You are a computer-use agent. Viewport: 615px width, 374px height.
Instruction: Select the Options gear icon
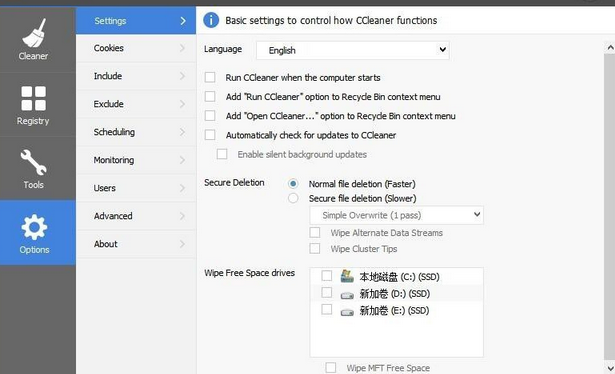(34, 227)
